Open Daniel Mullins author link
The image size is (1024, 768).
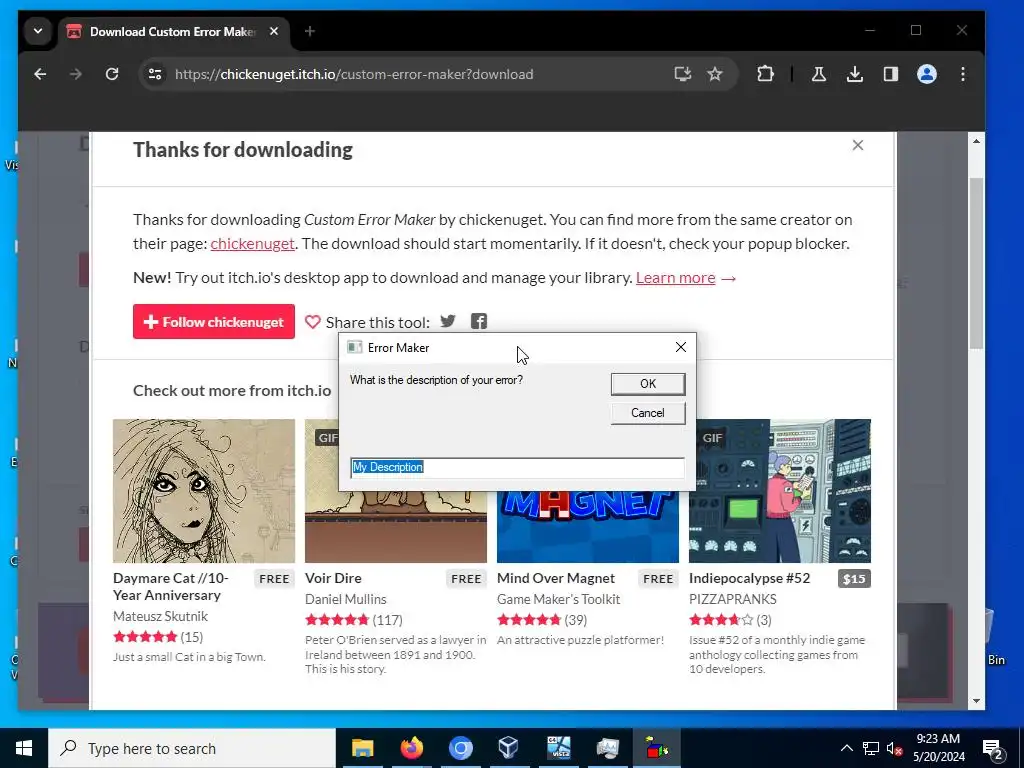(345, 599)
